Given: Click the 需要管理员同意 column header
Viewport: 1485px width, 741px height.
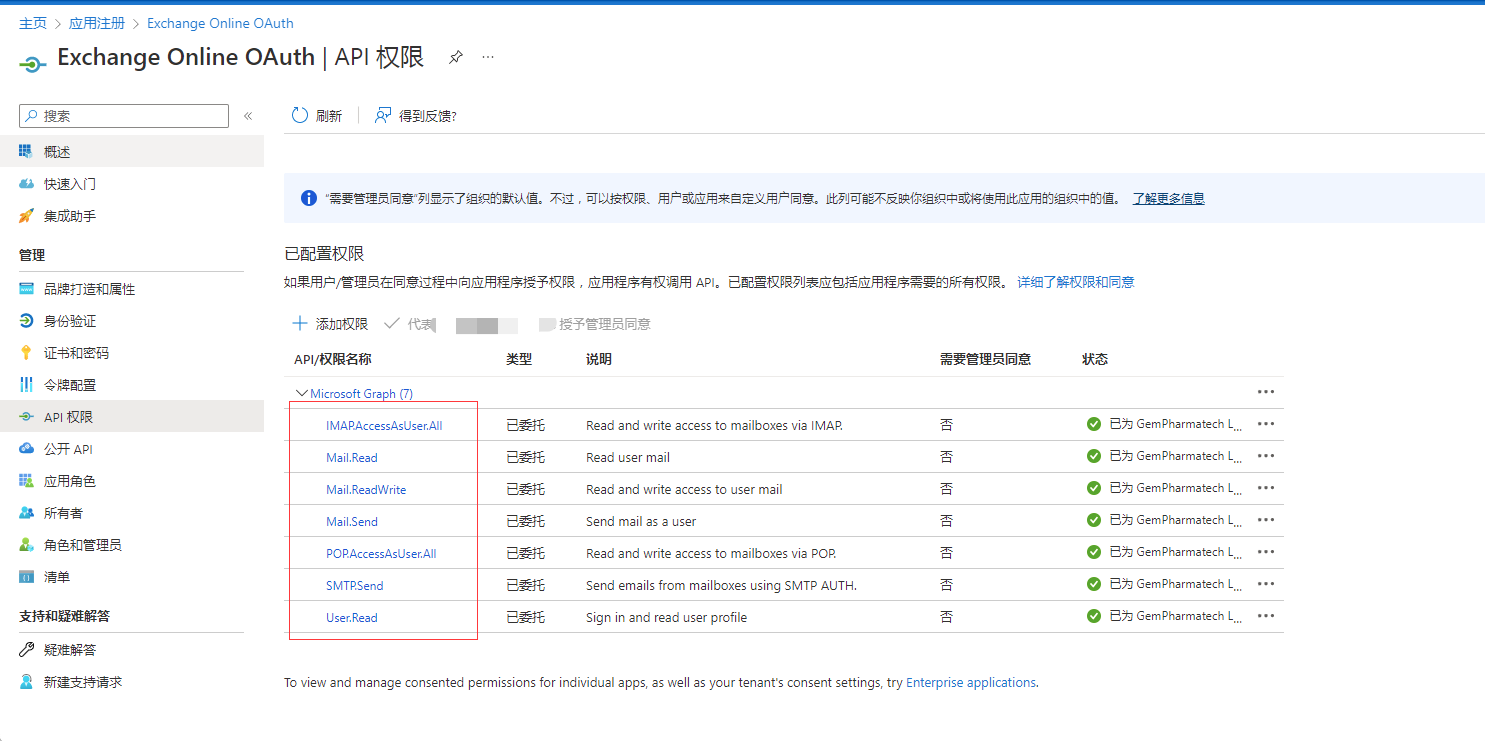Looking at the screenshot, I should [985, 359].
